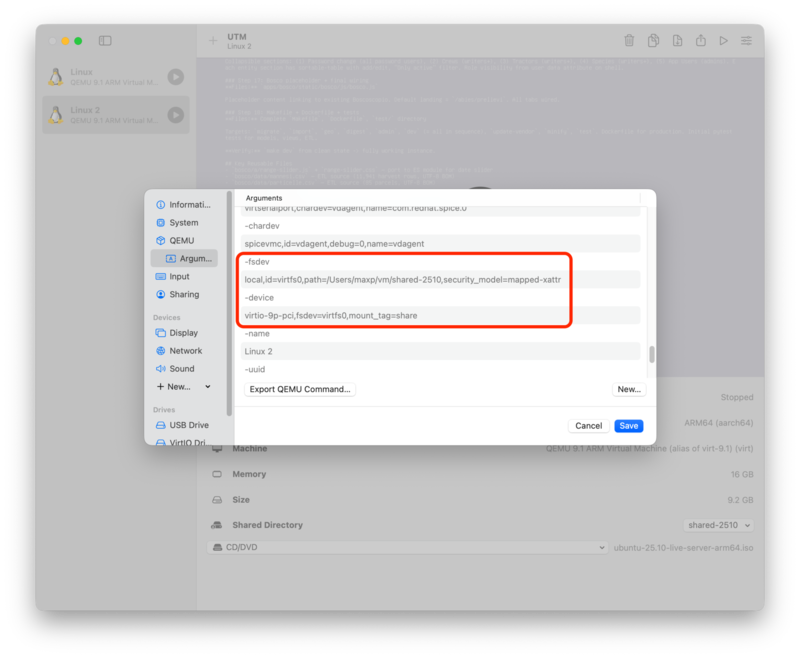Viewport: 800px width, 658px height.
Task: Select the USB Drive under Drives
Action: click(183, 425)
